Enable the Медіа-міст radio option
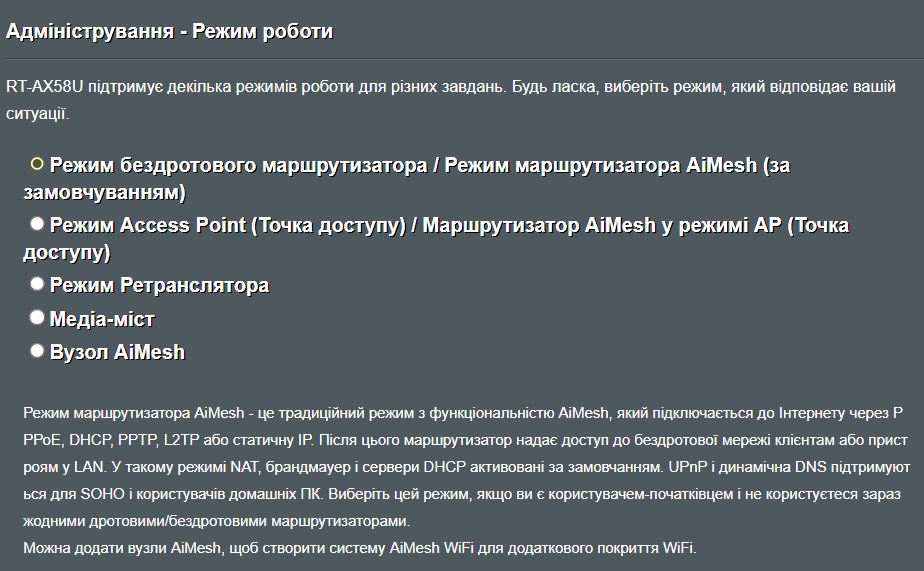This screenshot has width=924, height=571. (37, 317)
